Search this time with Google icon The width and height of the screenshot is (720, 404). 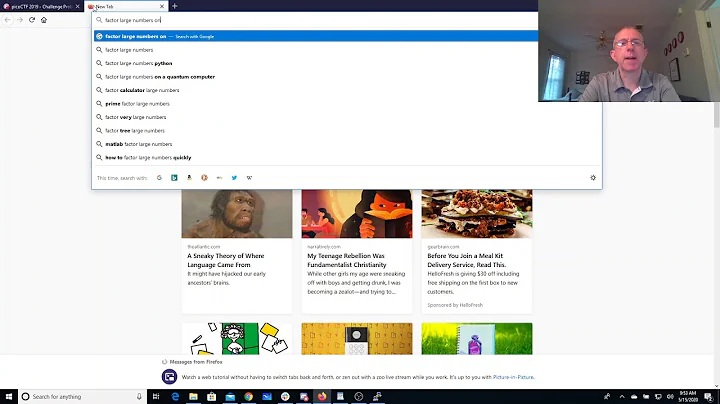pyautogui.click(x=159, y=178)
